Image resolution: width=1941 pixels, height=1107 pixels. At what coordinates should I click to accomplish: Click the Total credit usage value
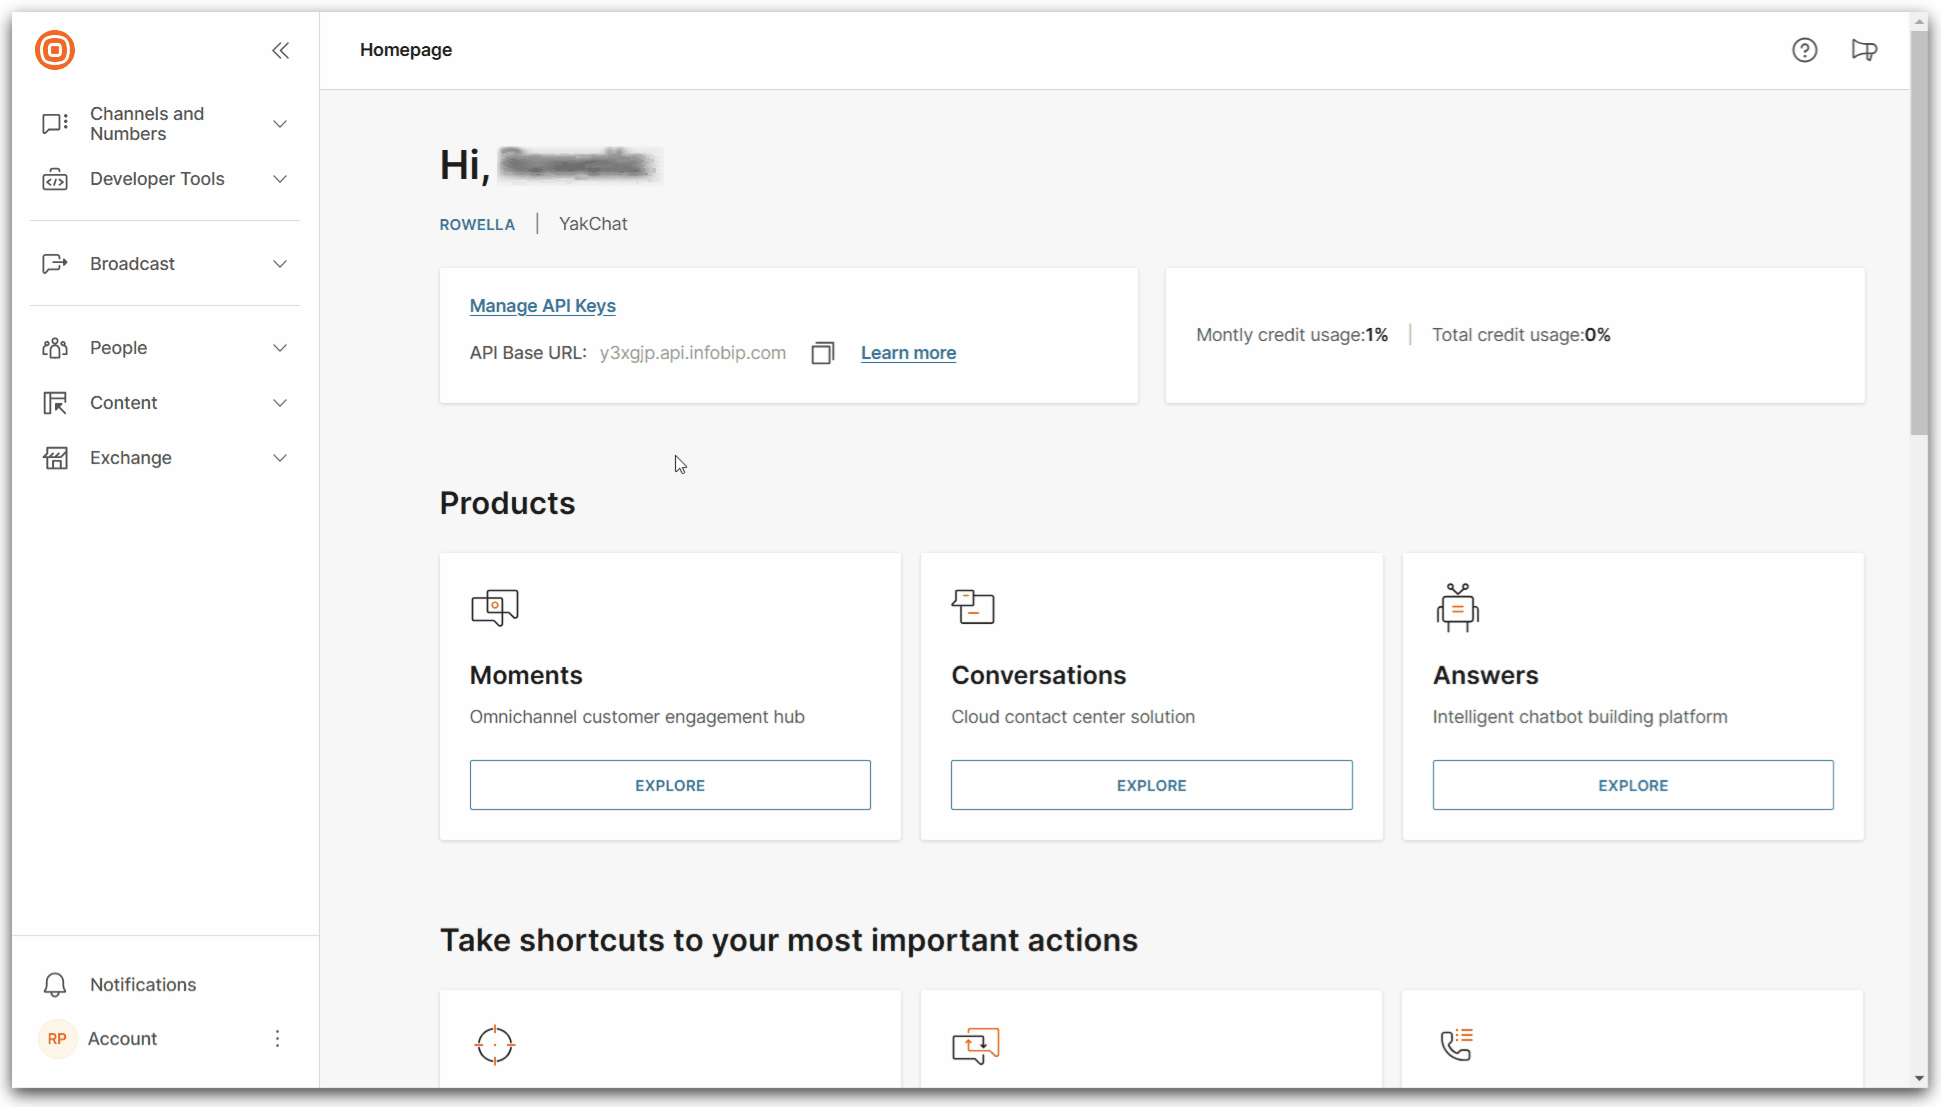click(x=1598, y=335)
